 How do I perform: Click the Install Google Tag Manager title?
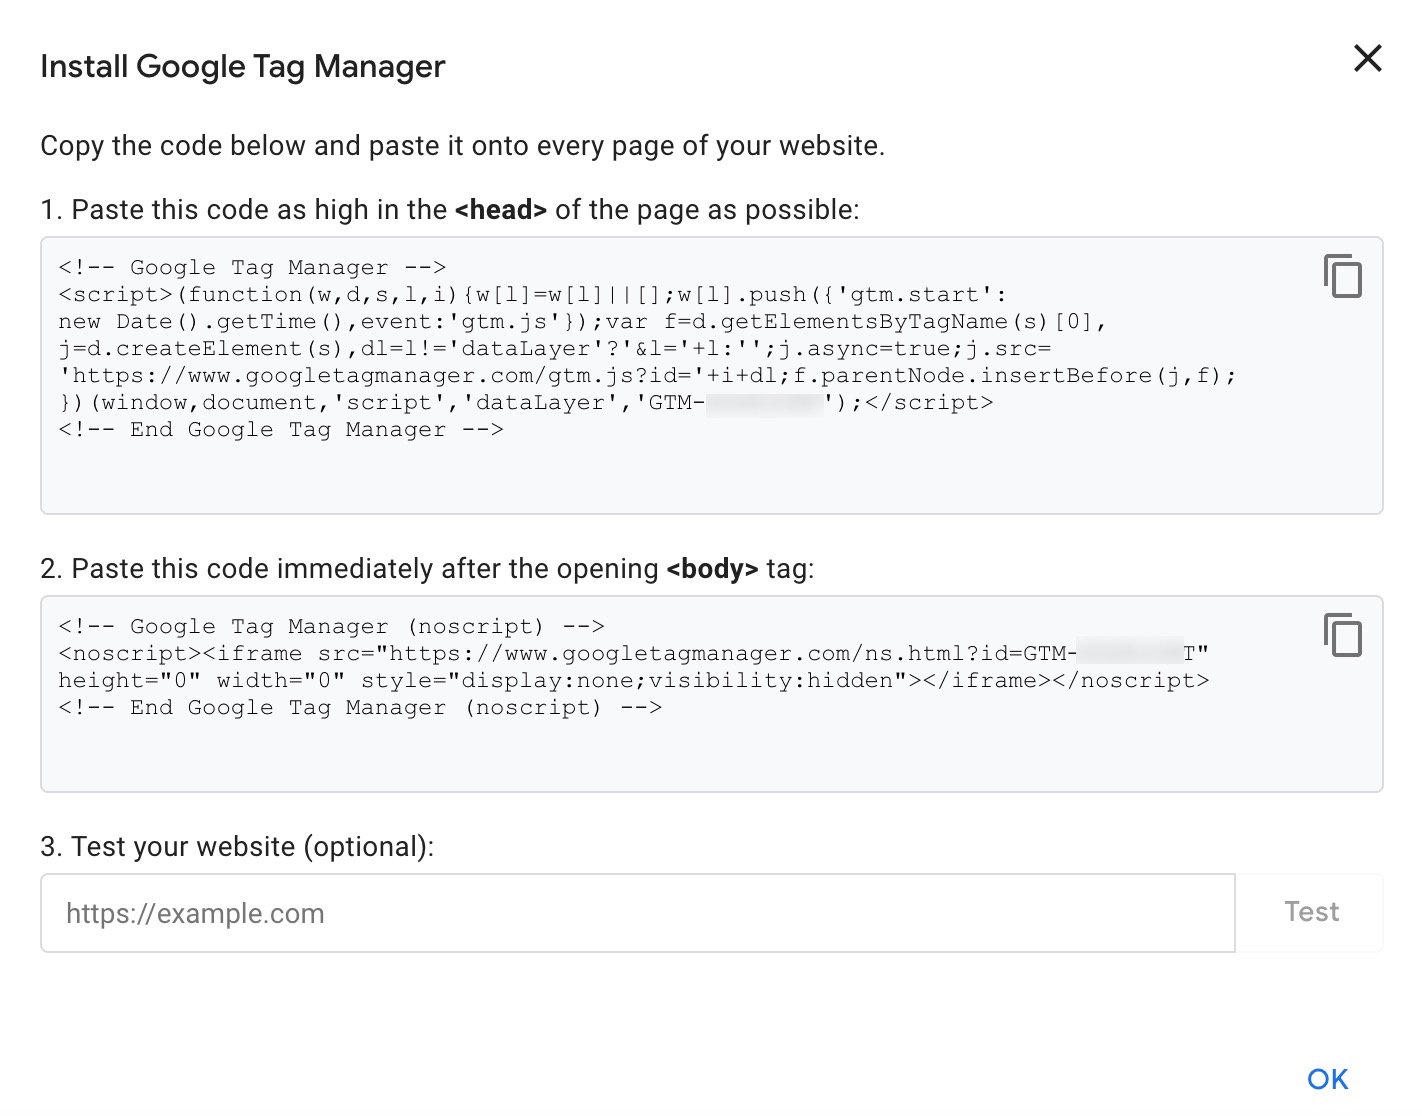click(242, 66)
